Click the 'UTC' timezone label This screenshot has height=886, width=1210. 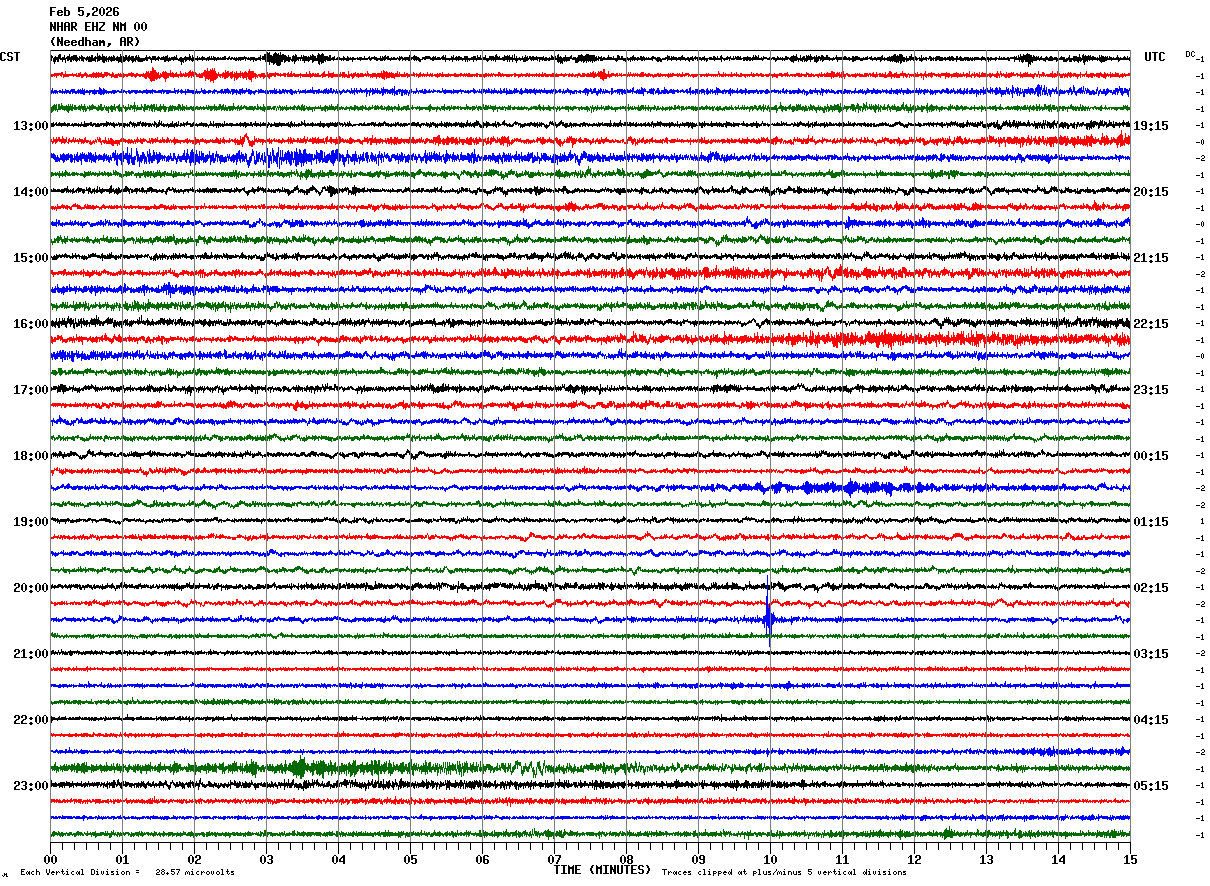[x=1155, y=57]
